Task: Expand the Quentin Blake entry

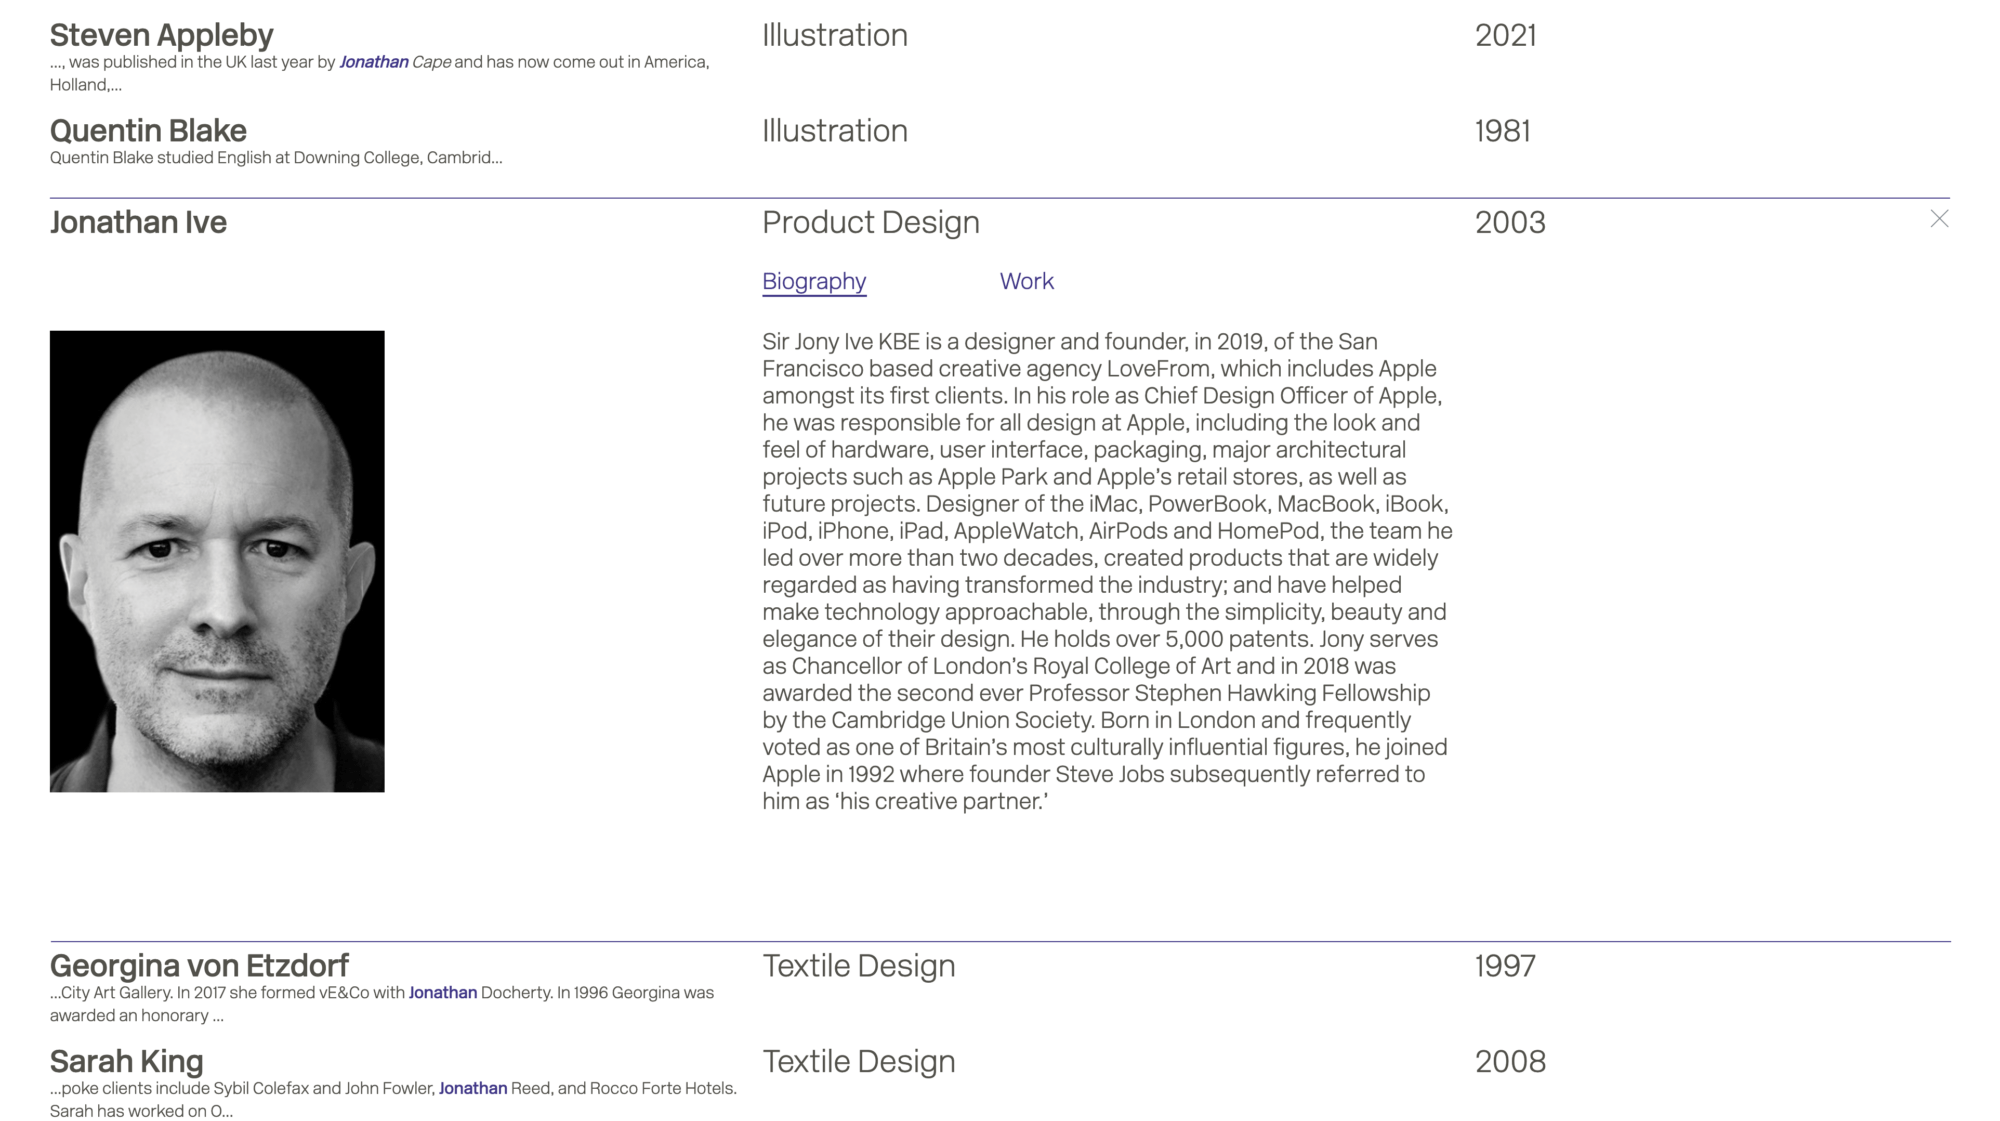Action: [x=148, y=131]
